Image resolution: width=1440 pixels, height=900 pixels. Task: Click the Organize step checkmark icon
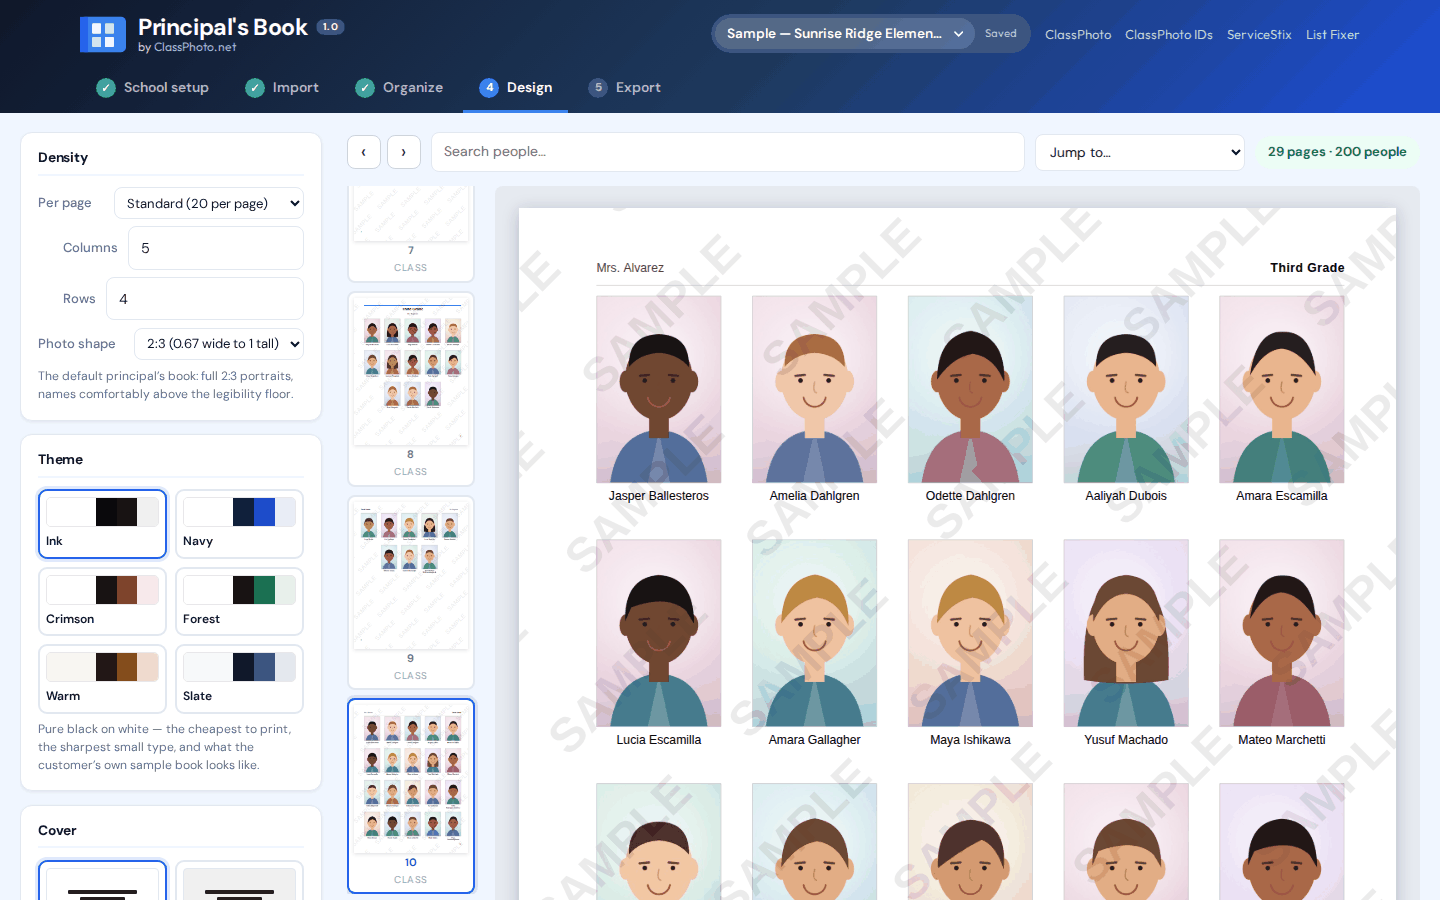tap(365, 88)
